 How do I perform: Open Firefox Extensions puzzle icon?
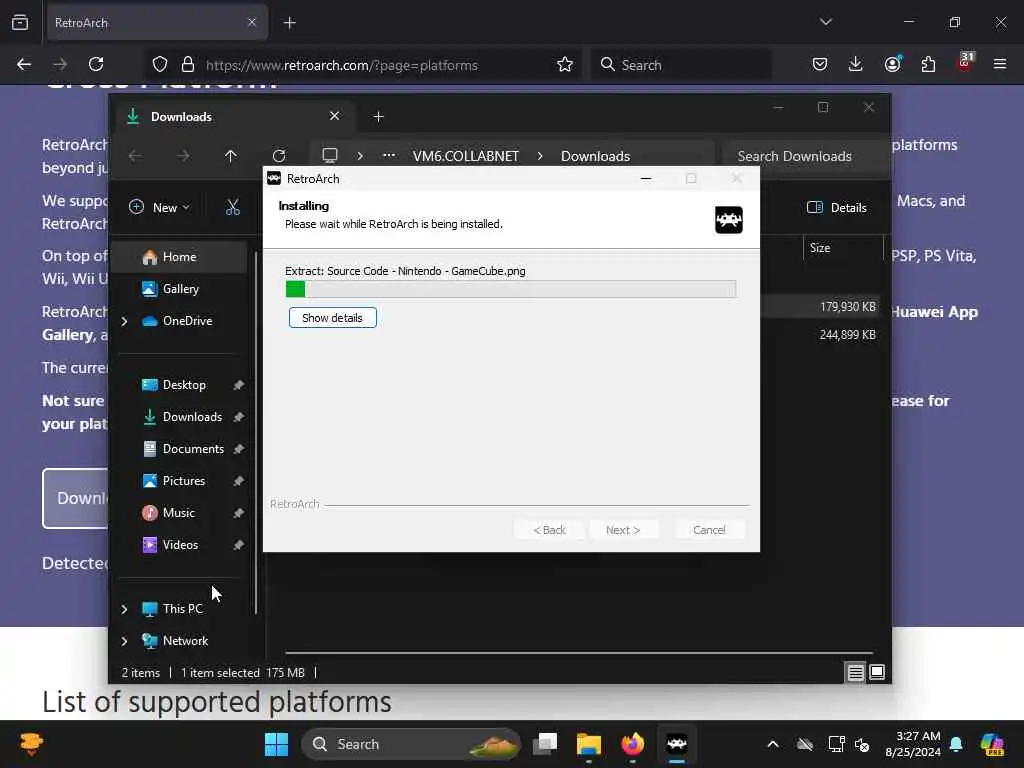tap(928, 64)
